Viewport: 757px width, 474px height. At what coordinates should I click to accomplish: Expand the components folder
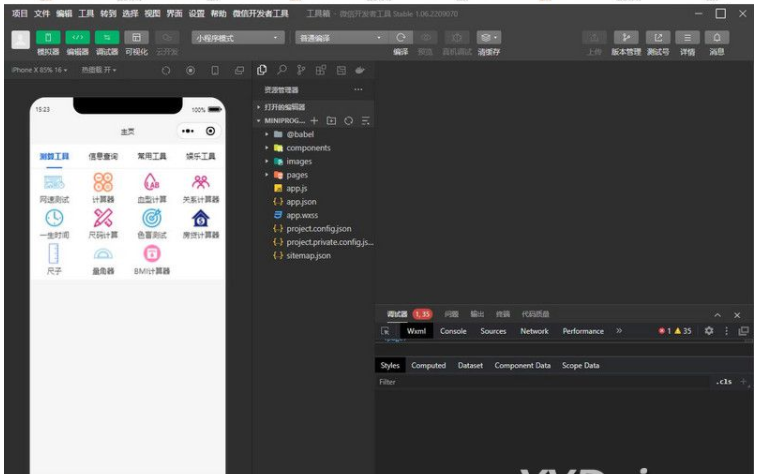(x=307, y=148)
